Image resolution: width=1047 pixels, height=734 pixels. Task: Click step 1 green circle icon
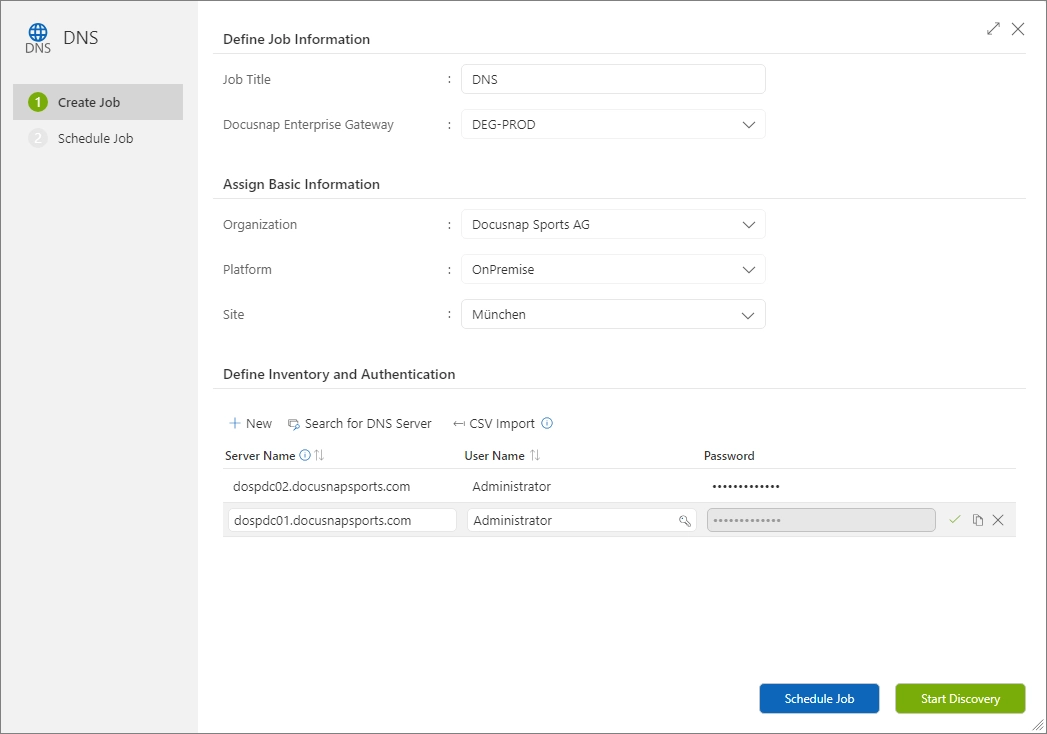click(38, 102)
